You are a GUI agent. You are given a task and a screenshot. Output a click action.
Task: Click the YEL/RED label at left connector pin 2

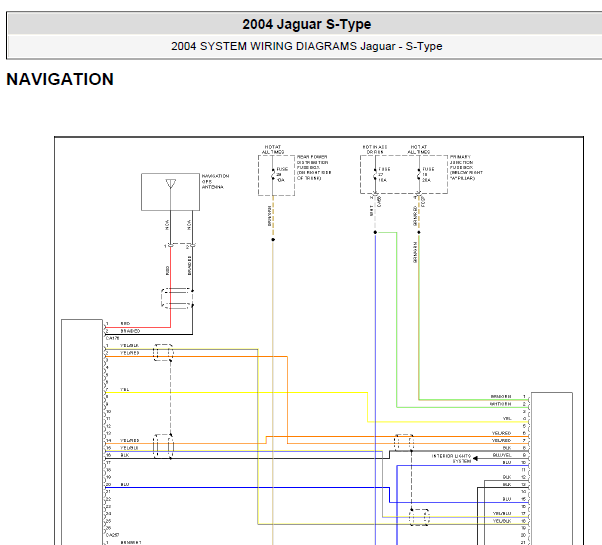pyautogui.click(x=129, y=353)
